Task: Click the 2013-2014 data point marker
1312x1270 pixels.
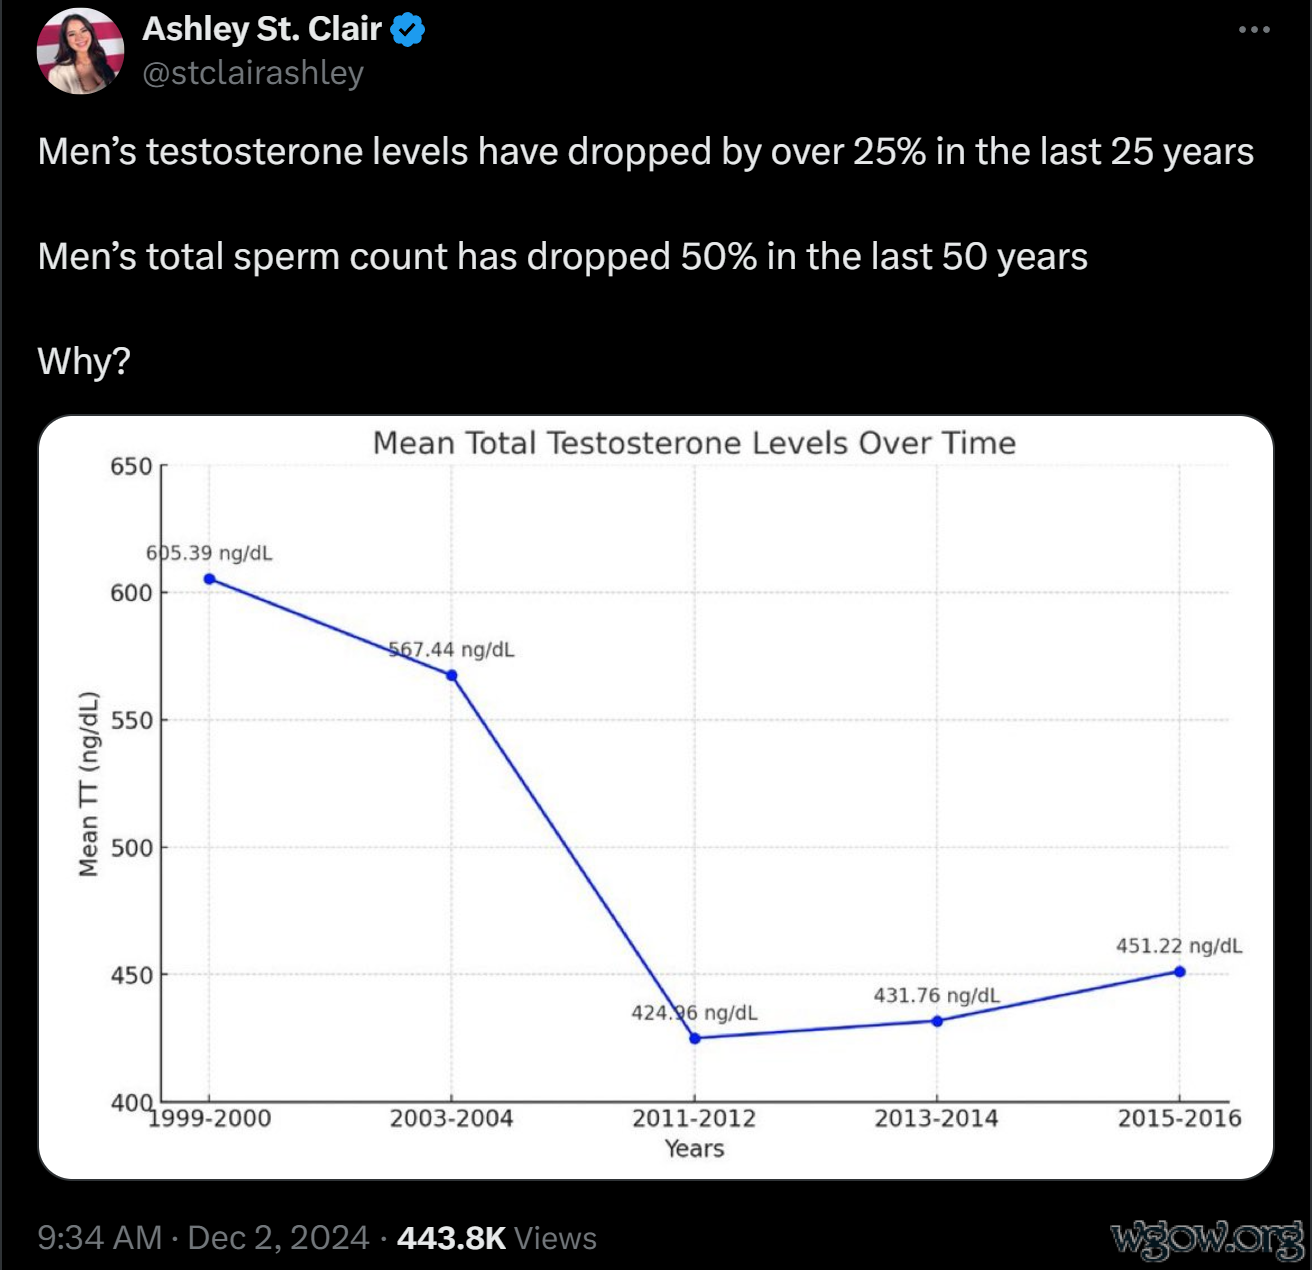Action: point(937,1021)
